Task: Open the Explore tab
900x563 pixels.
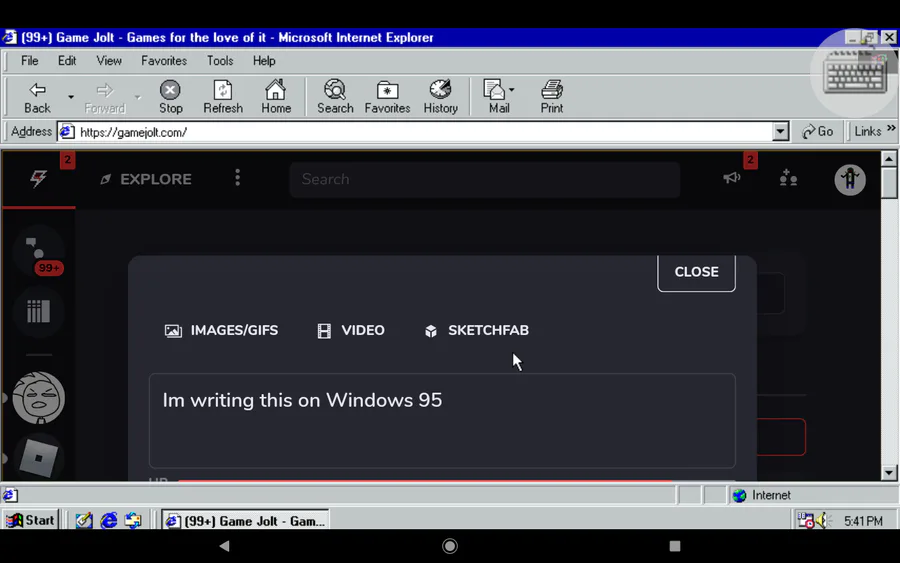Action: click(x=146, y=179)
